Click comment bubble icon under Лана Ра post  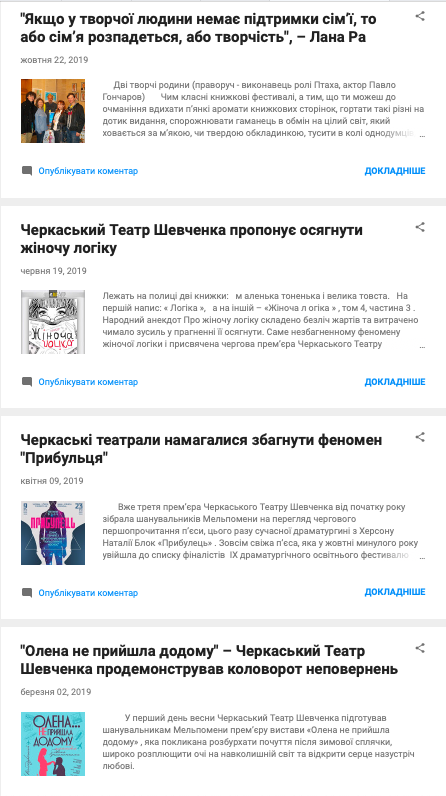(x=27, y=171)
